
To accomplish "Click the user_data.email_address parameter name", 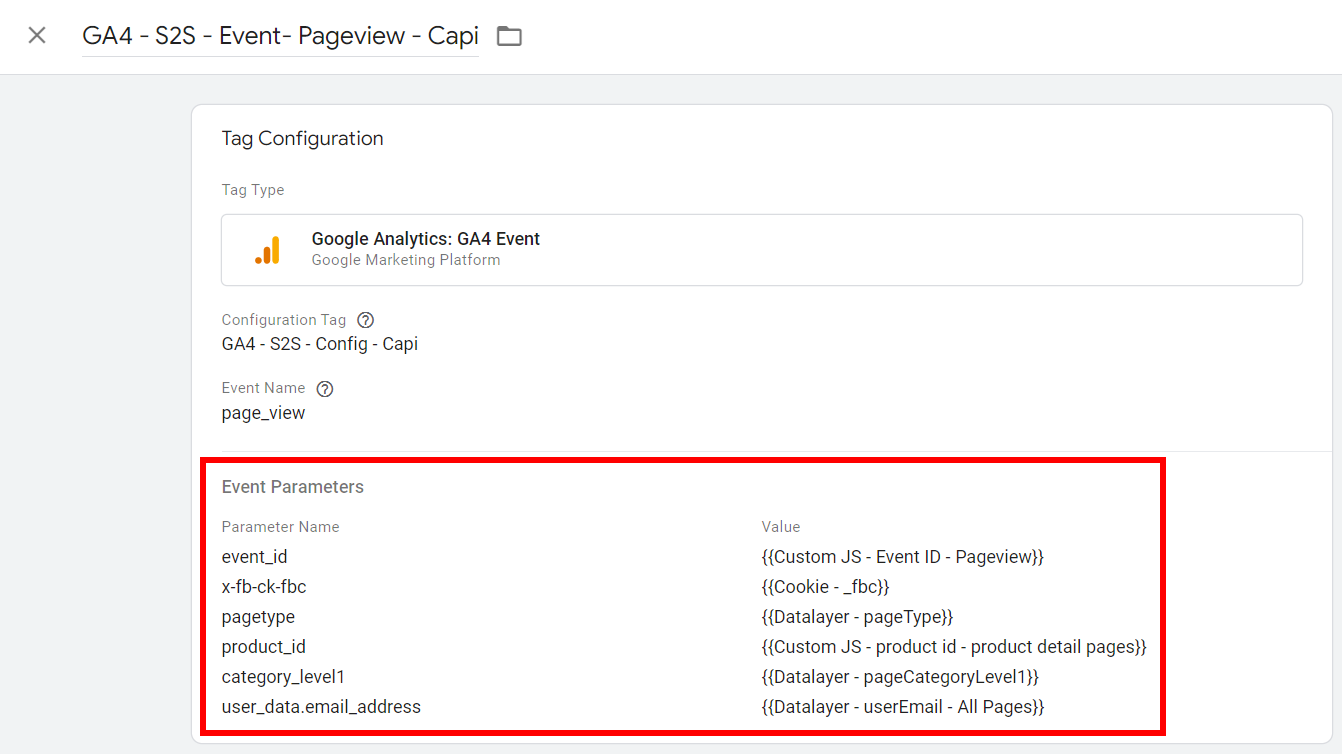I will coord(321,707).
